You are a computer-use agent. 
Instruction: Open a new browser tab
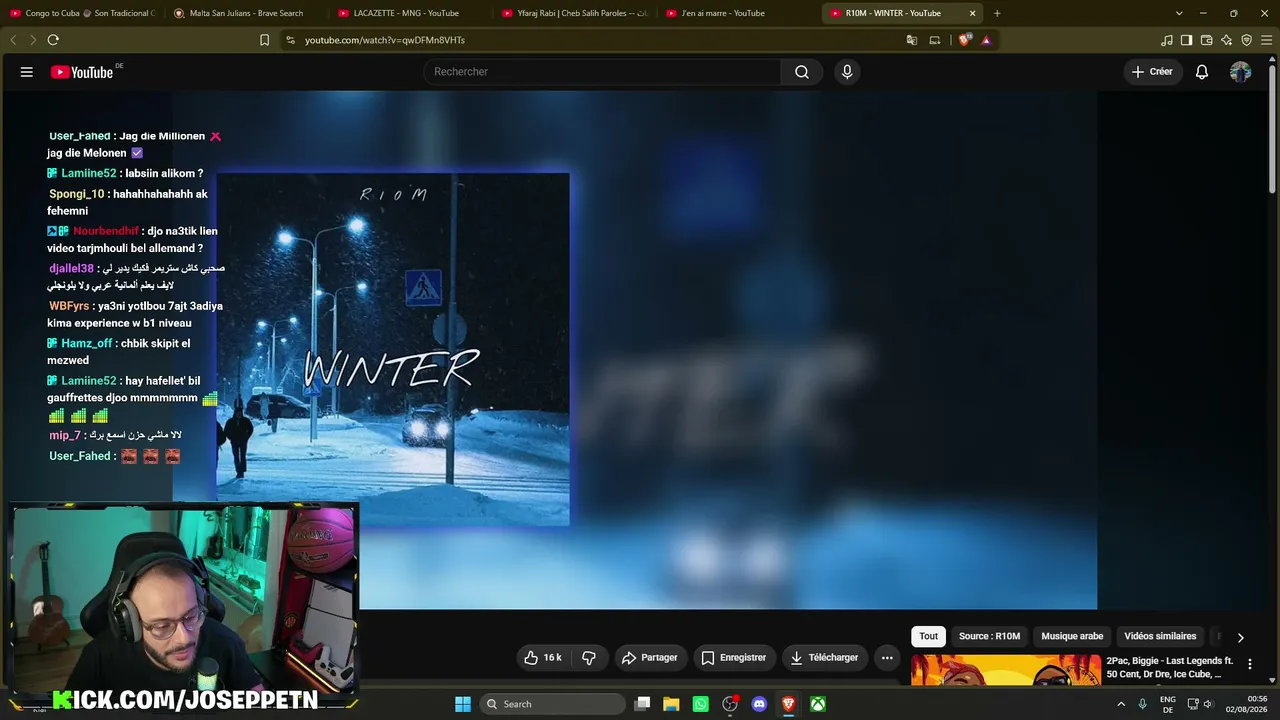click(997, 13)
